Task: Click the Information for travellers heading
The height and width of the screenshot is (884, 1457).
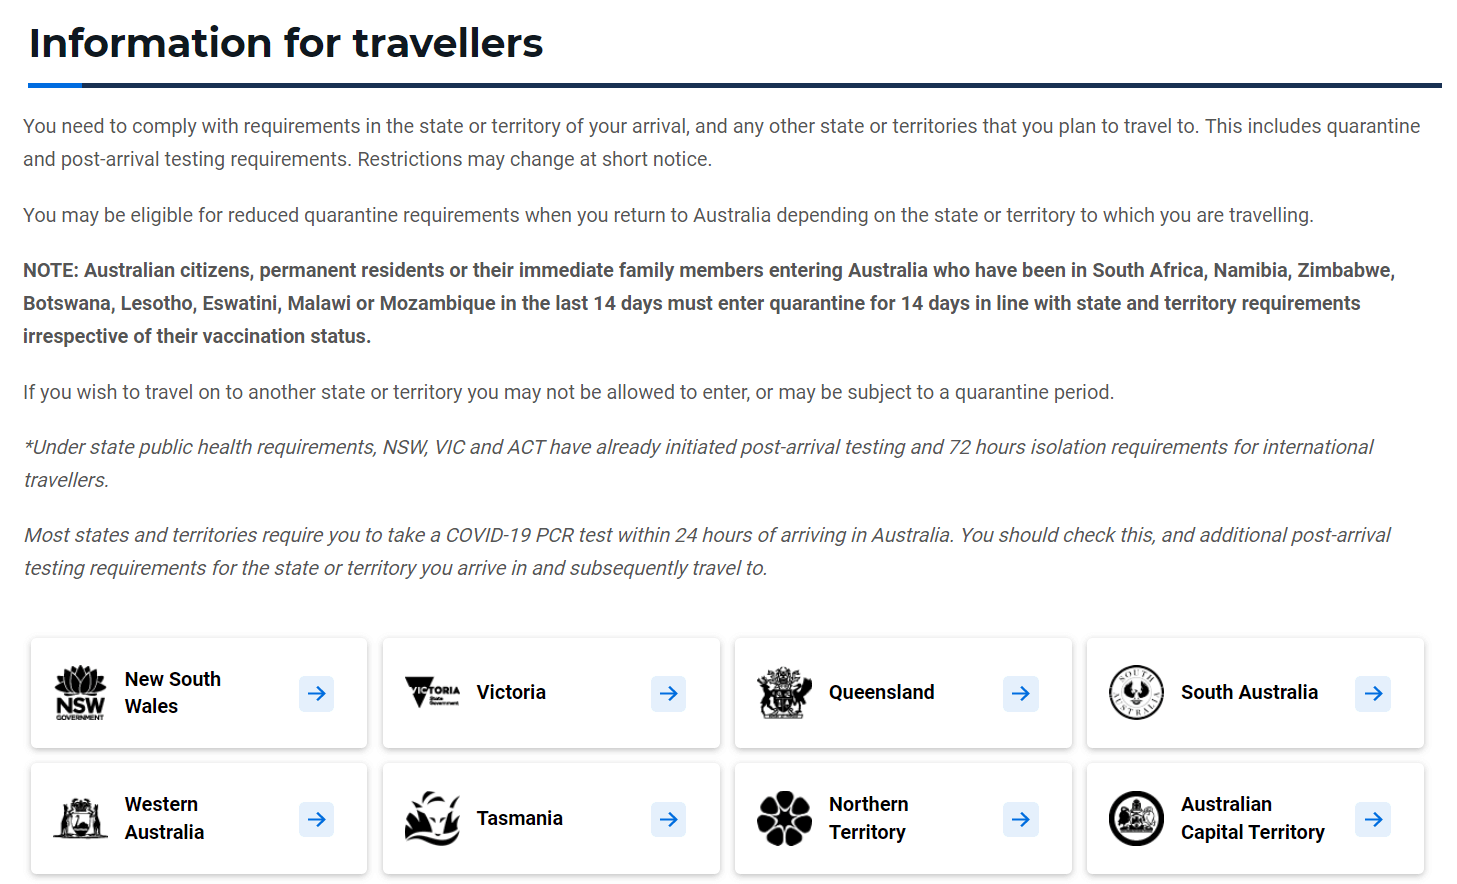Action: click(286, 43)
